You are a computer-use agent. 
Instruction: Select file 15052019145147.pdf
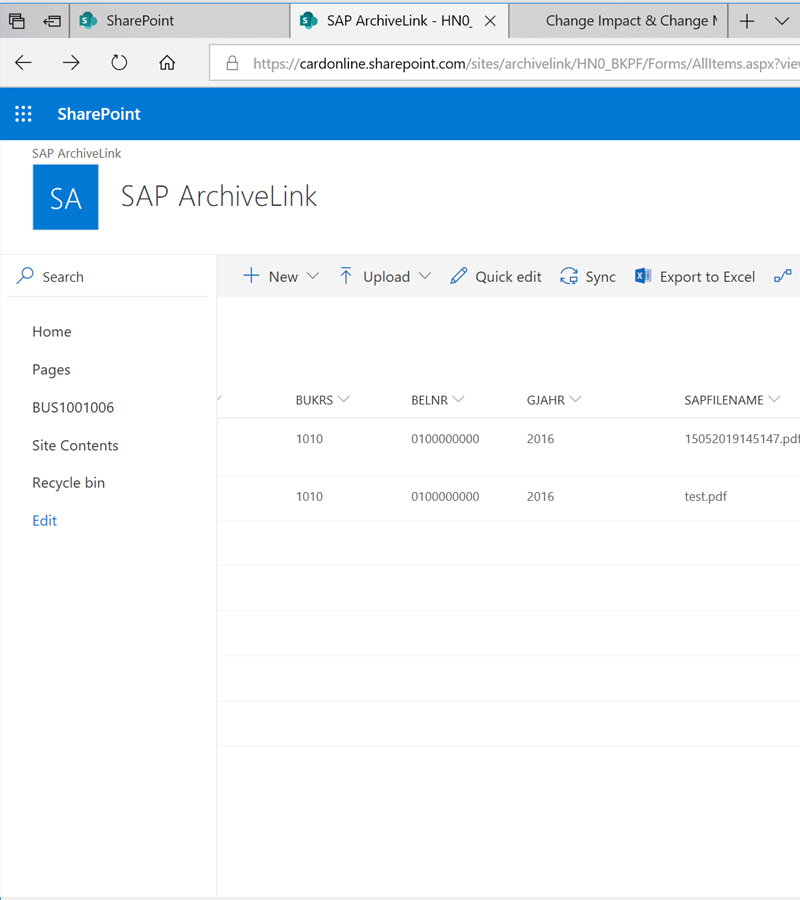(741, 439)
